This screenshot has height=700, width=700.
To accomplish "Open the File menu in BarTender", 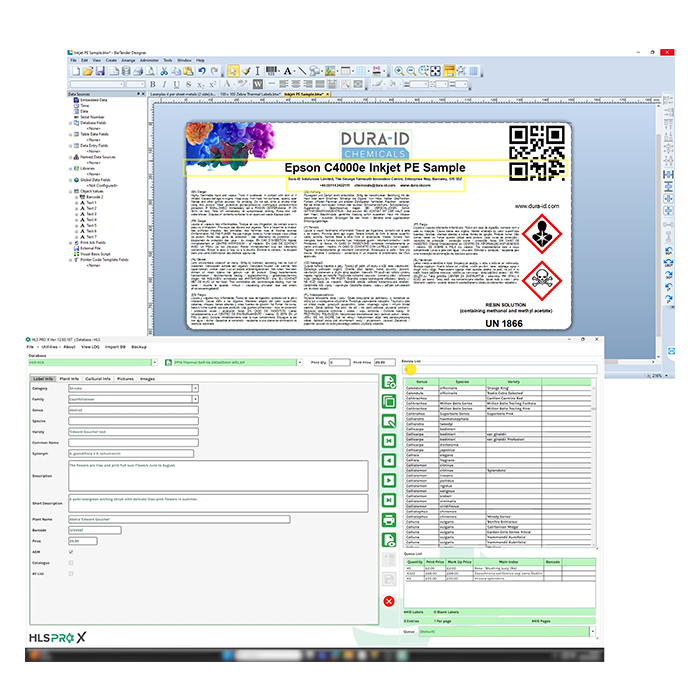I will click(73, 60).
